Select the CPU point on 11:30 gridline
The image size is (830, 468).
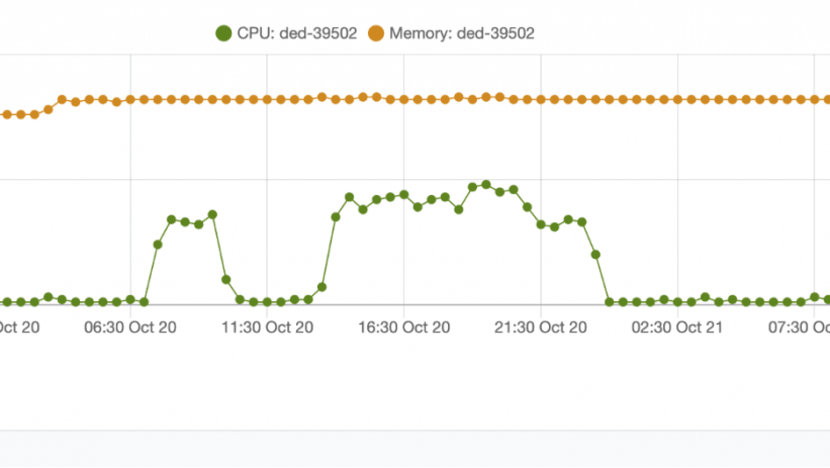267,302
